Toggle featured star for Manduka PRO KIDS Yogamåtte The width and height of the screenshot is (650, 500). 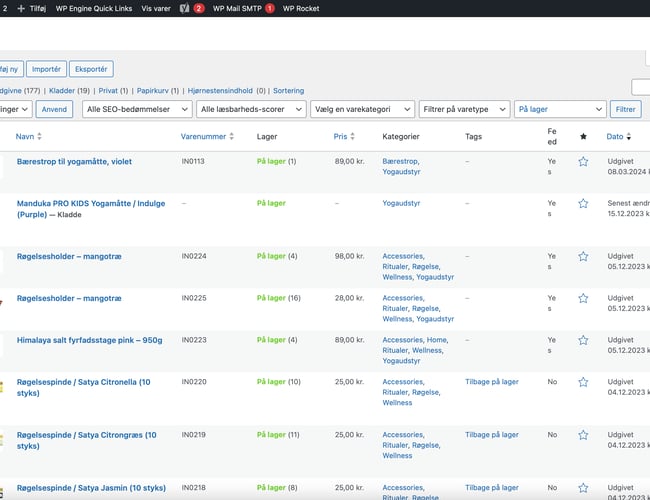pyautogui.click(x=583, y=203)
